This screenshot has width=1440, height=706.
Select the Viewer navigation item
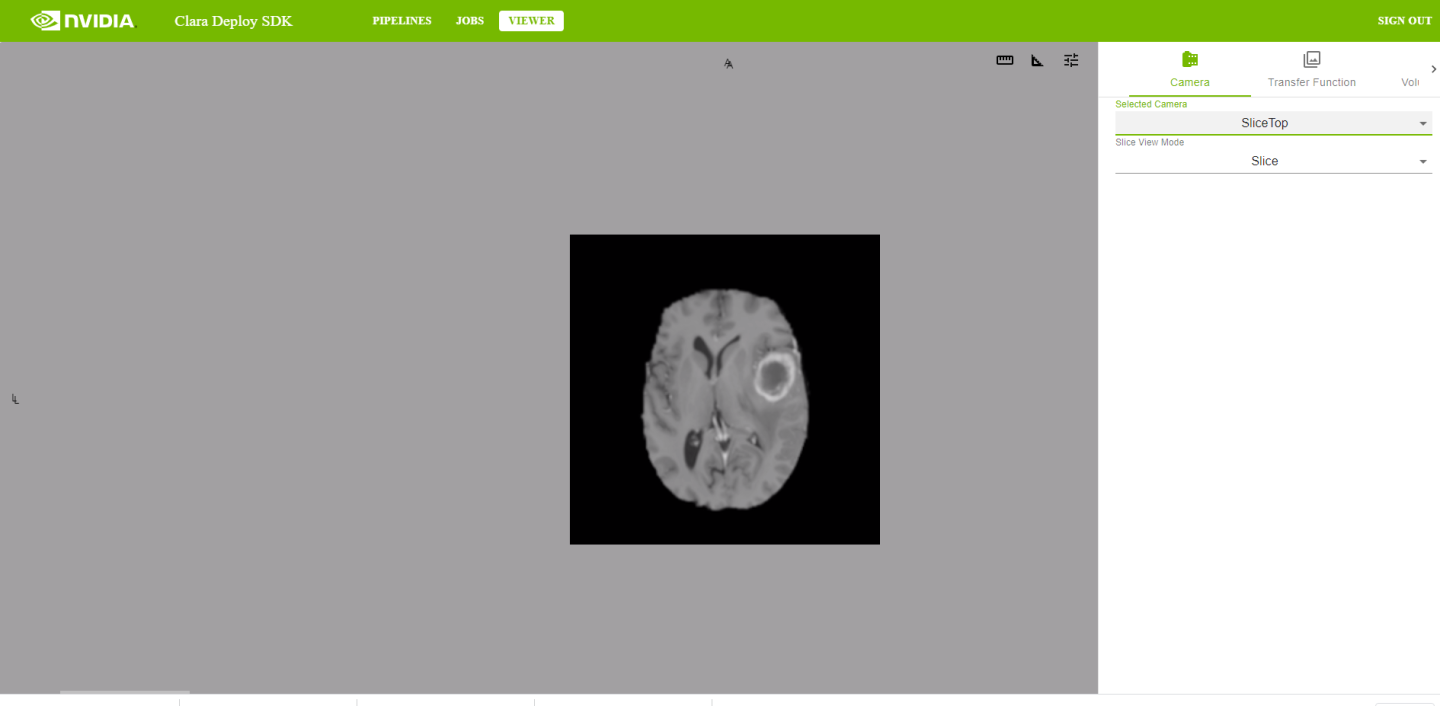pos(531,21)
